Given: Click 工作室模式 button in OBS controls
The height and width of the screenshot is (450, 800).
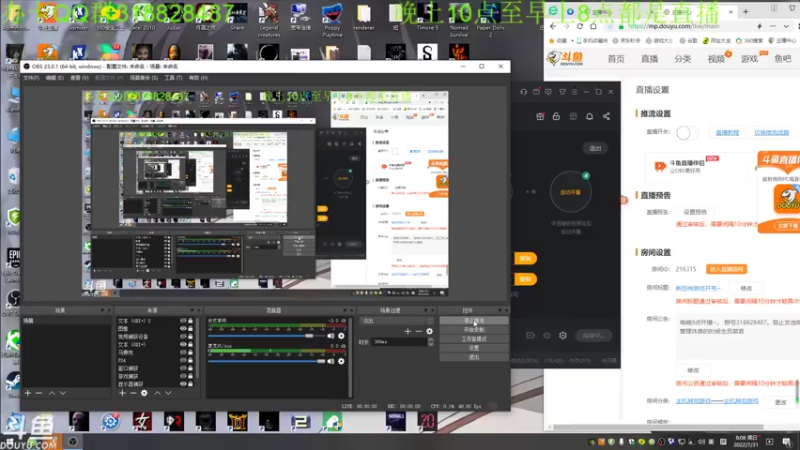Looking at the screenshot, I should point(474,339).
